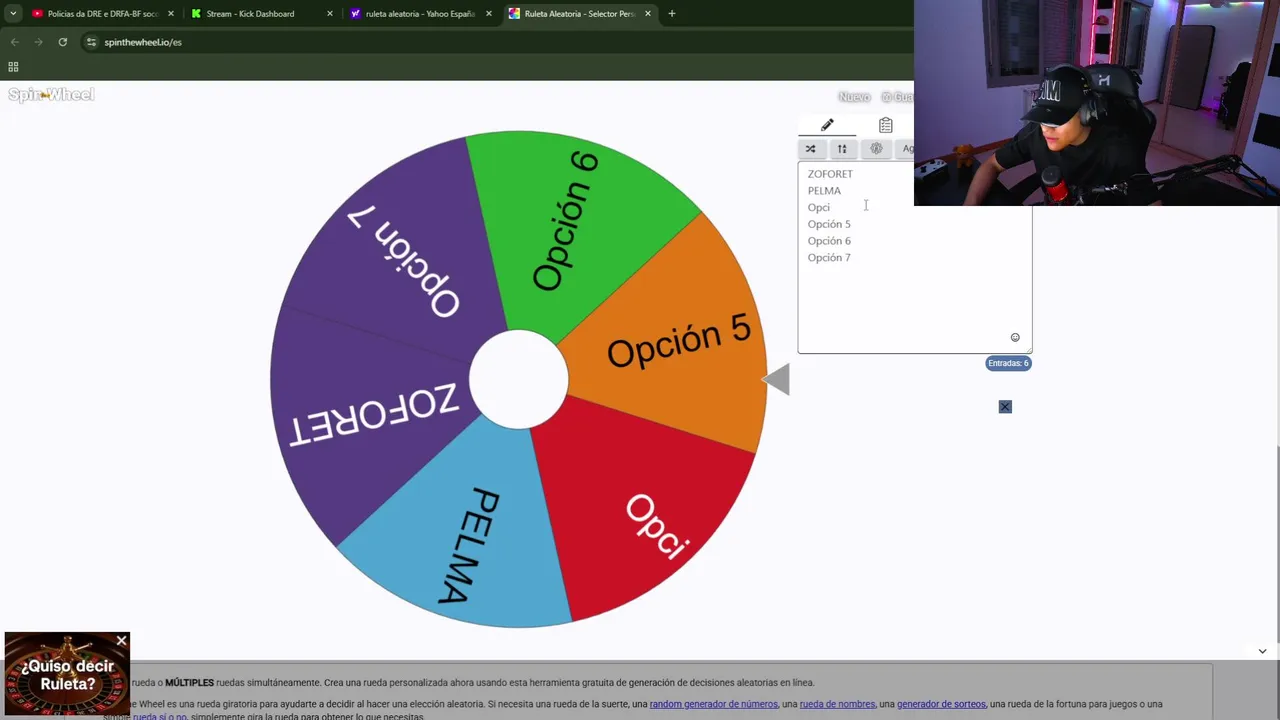The image size is (1280, 720).
Task: Click the address bar URL spinthewheel.io/es
Action: click(143, 42)
